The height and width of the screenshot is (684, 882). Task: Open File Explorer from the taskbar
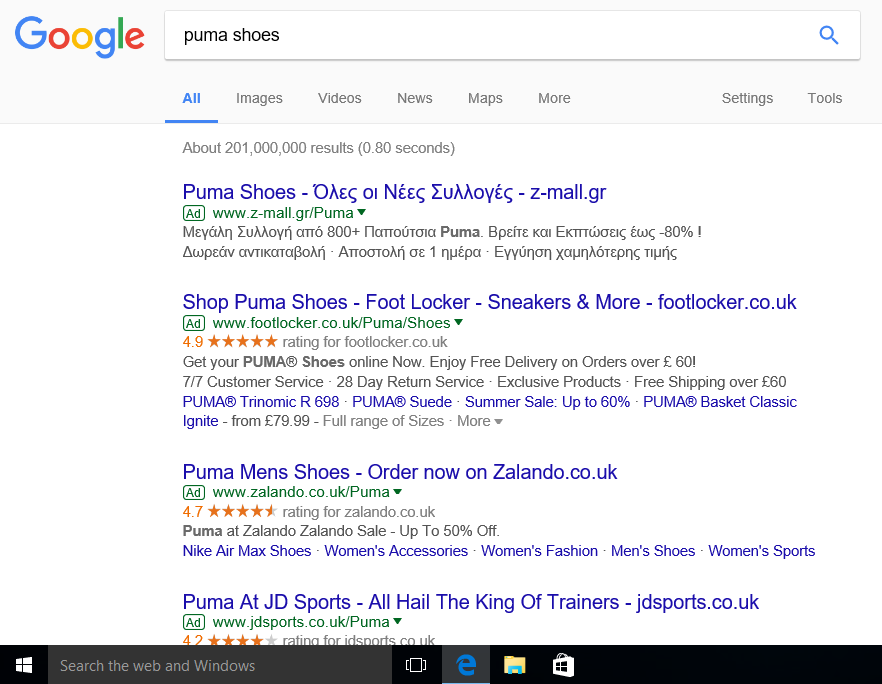pyautogui.click(x=514, y=665)
